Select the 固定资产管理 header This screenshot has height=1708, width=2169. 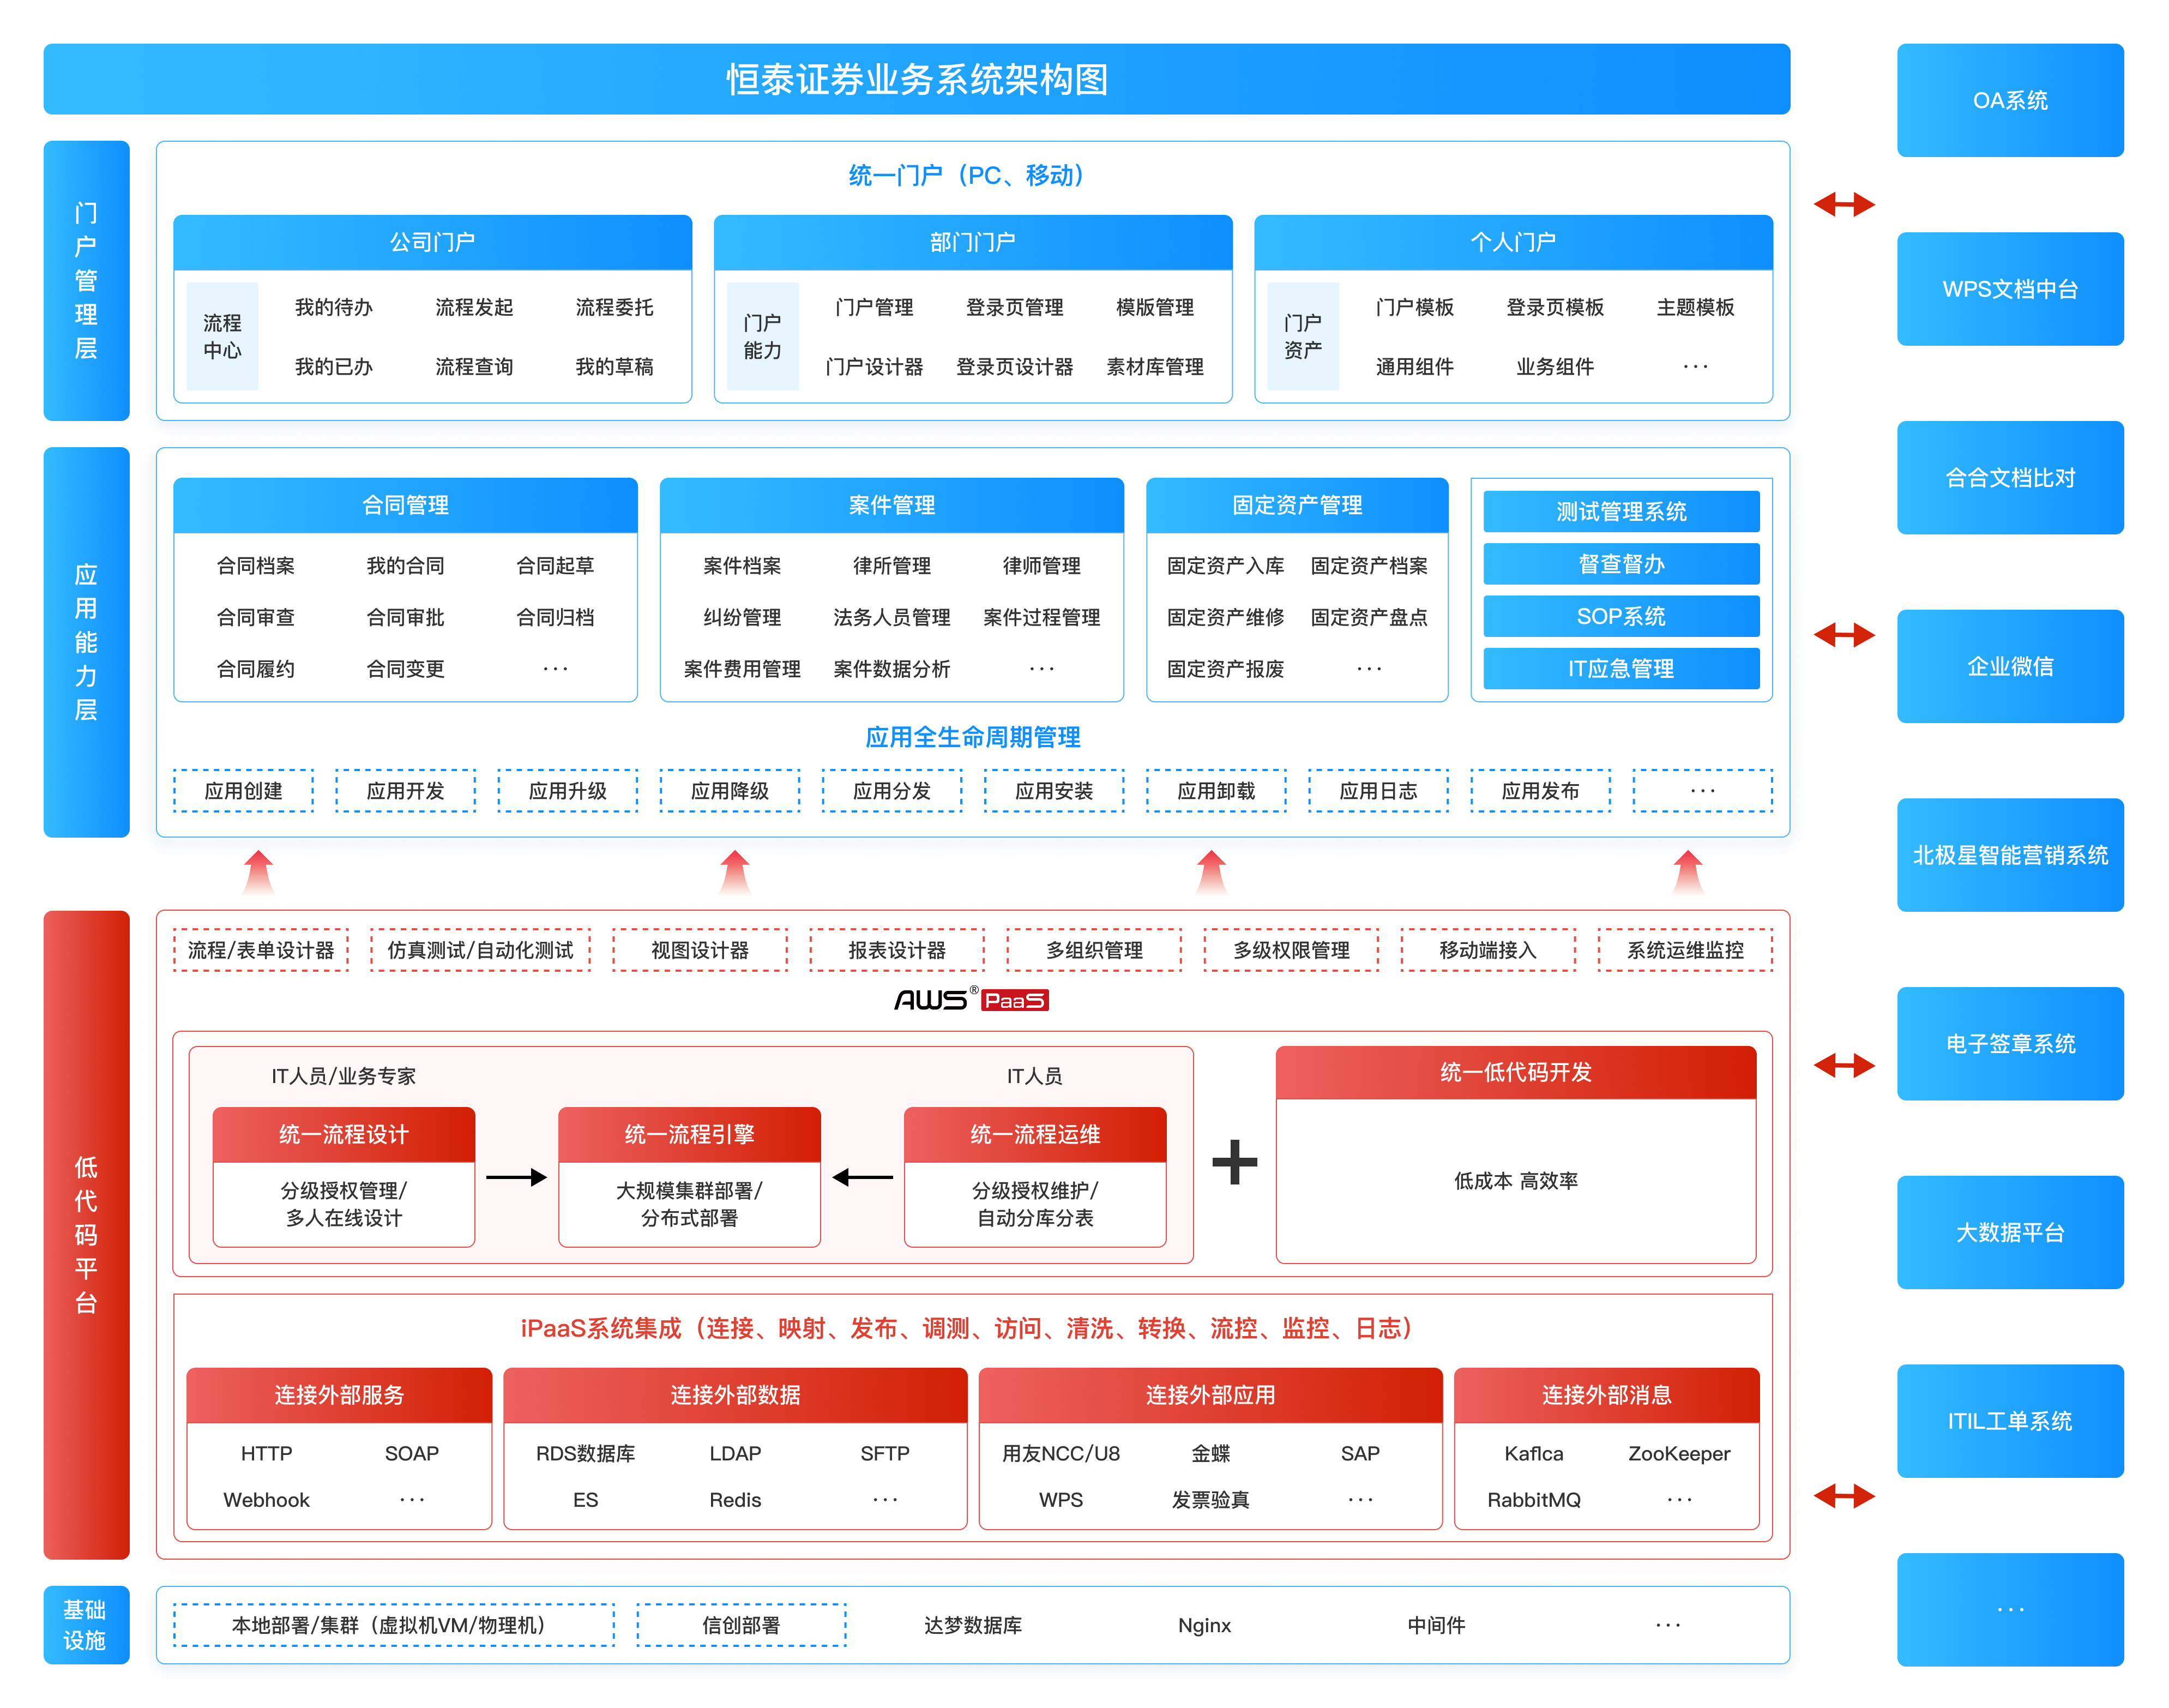pos(1297,505)
